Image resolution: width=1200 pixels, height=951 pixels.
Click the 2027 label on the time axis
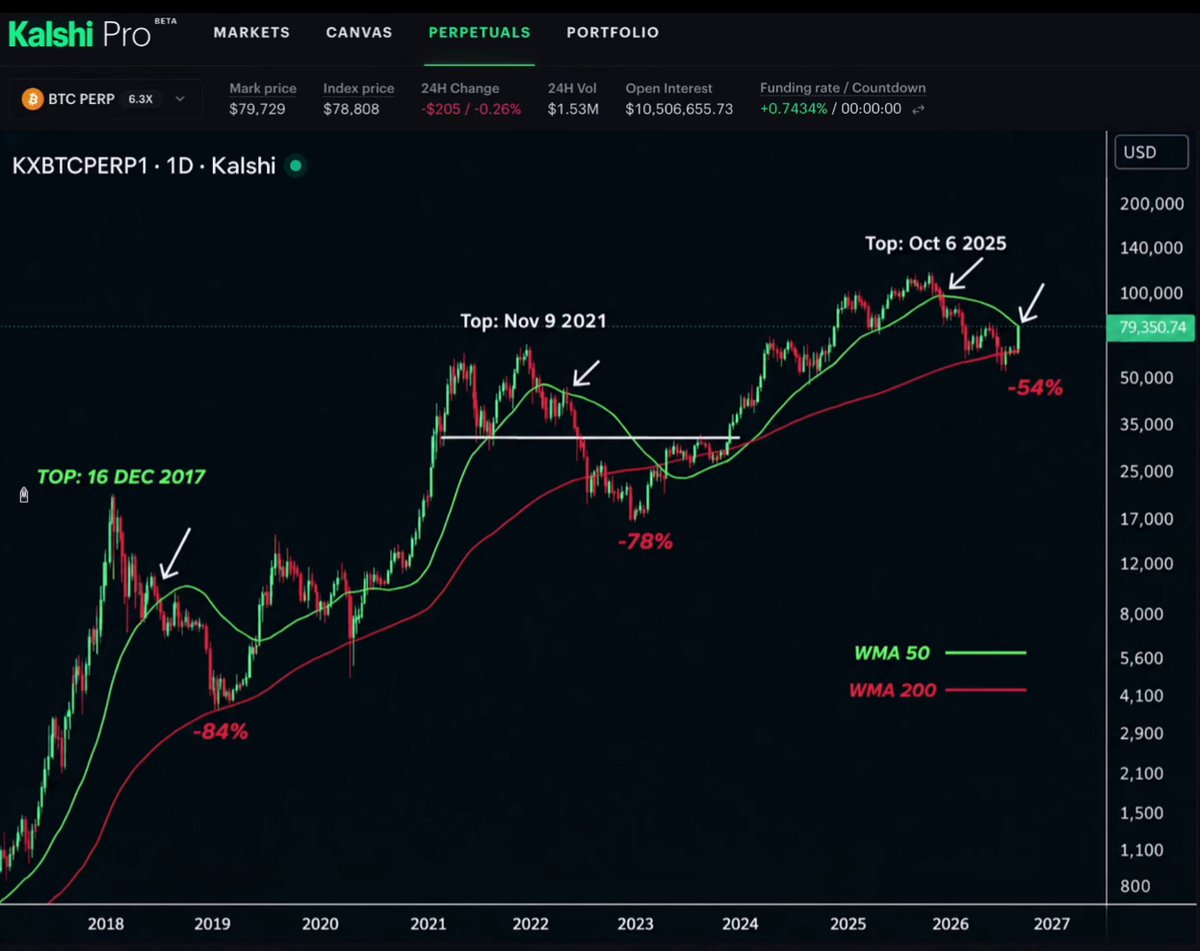click(1051, 923)
